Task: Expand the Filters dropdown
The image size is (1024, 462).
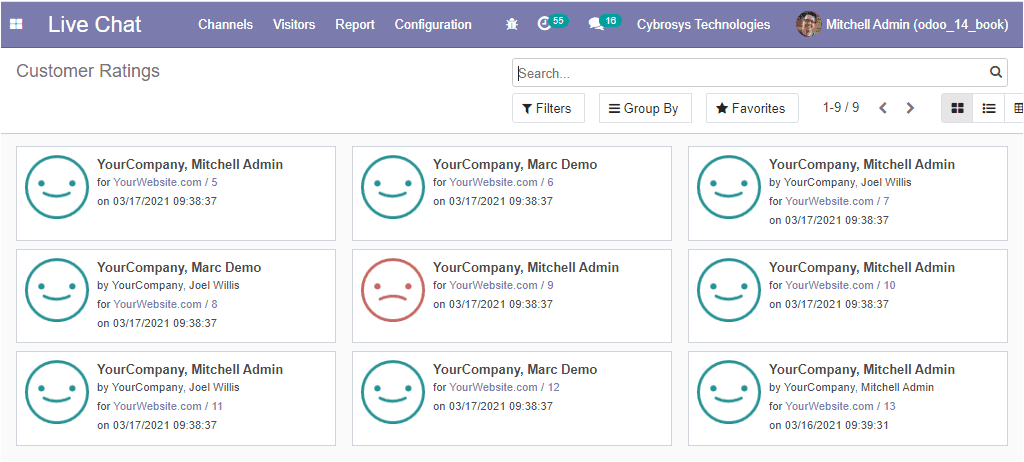Action: tap(548, 108)
